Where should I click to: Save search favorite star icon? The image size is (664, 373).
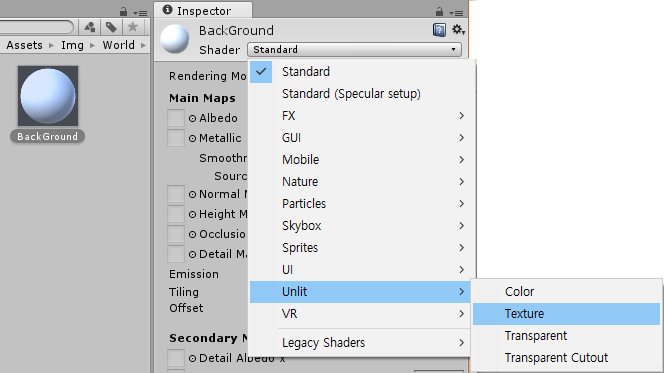(x=133, y=27)
